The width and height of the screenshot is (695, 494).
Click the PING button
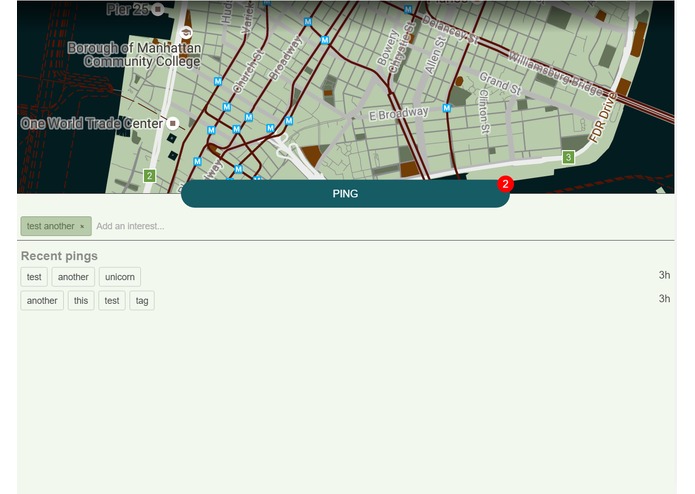pyautogui.click(x=345, y=194)
